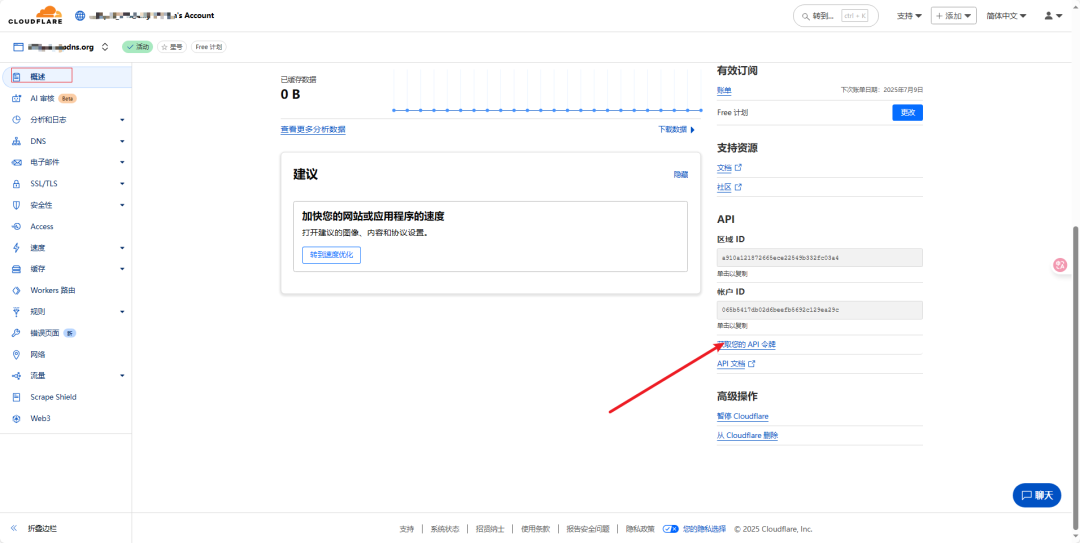The width and height of the screenshot is (1080, 543).
Task: Expand the rules submenu arrow
Action: point(122,312)
